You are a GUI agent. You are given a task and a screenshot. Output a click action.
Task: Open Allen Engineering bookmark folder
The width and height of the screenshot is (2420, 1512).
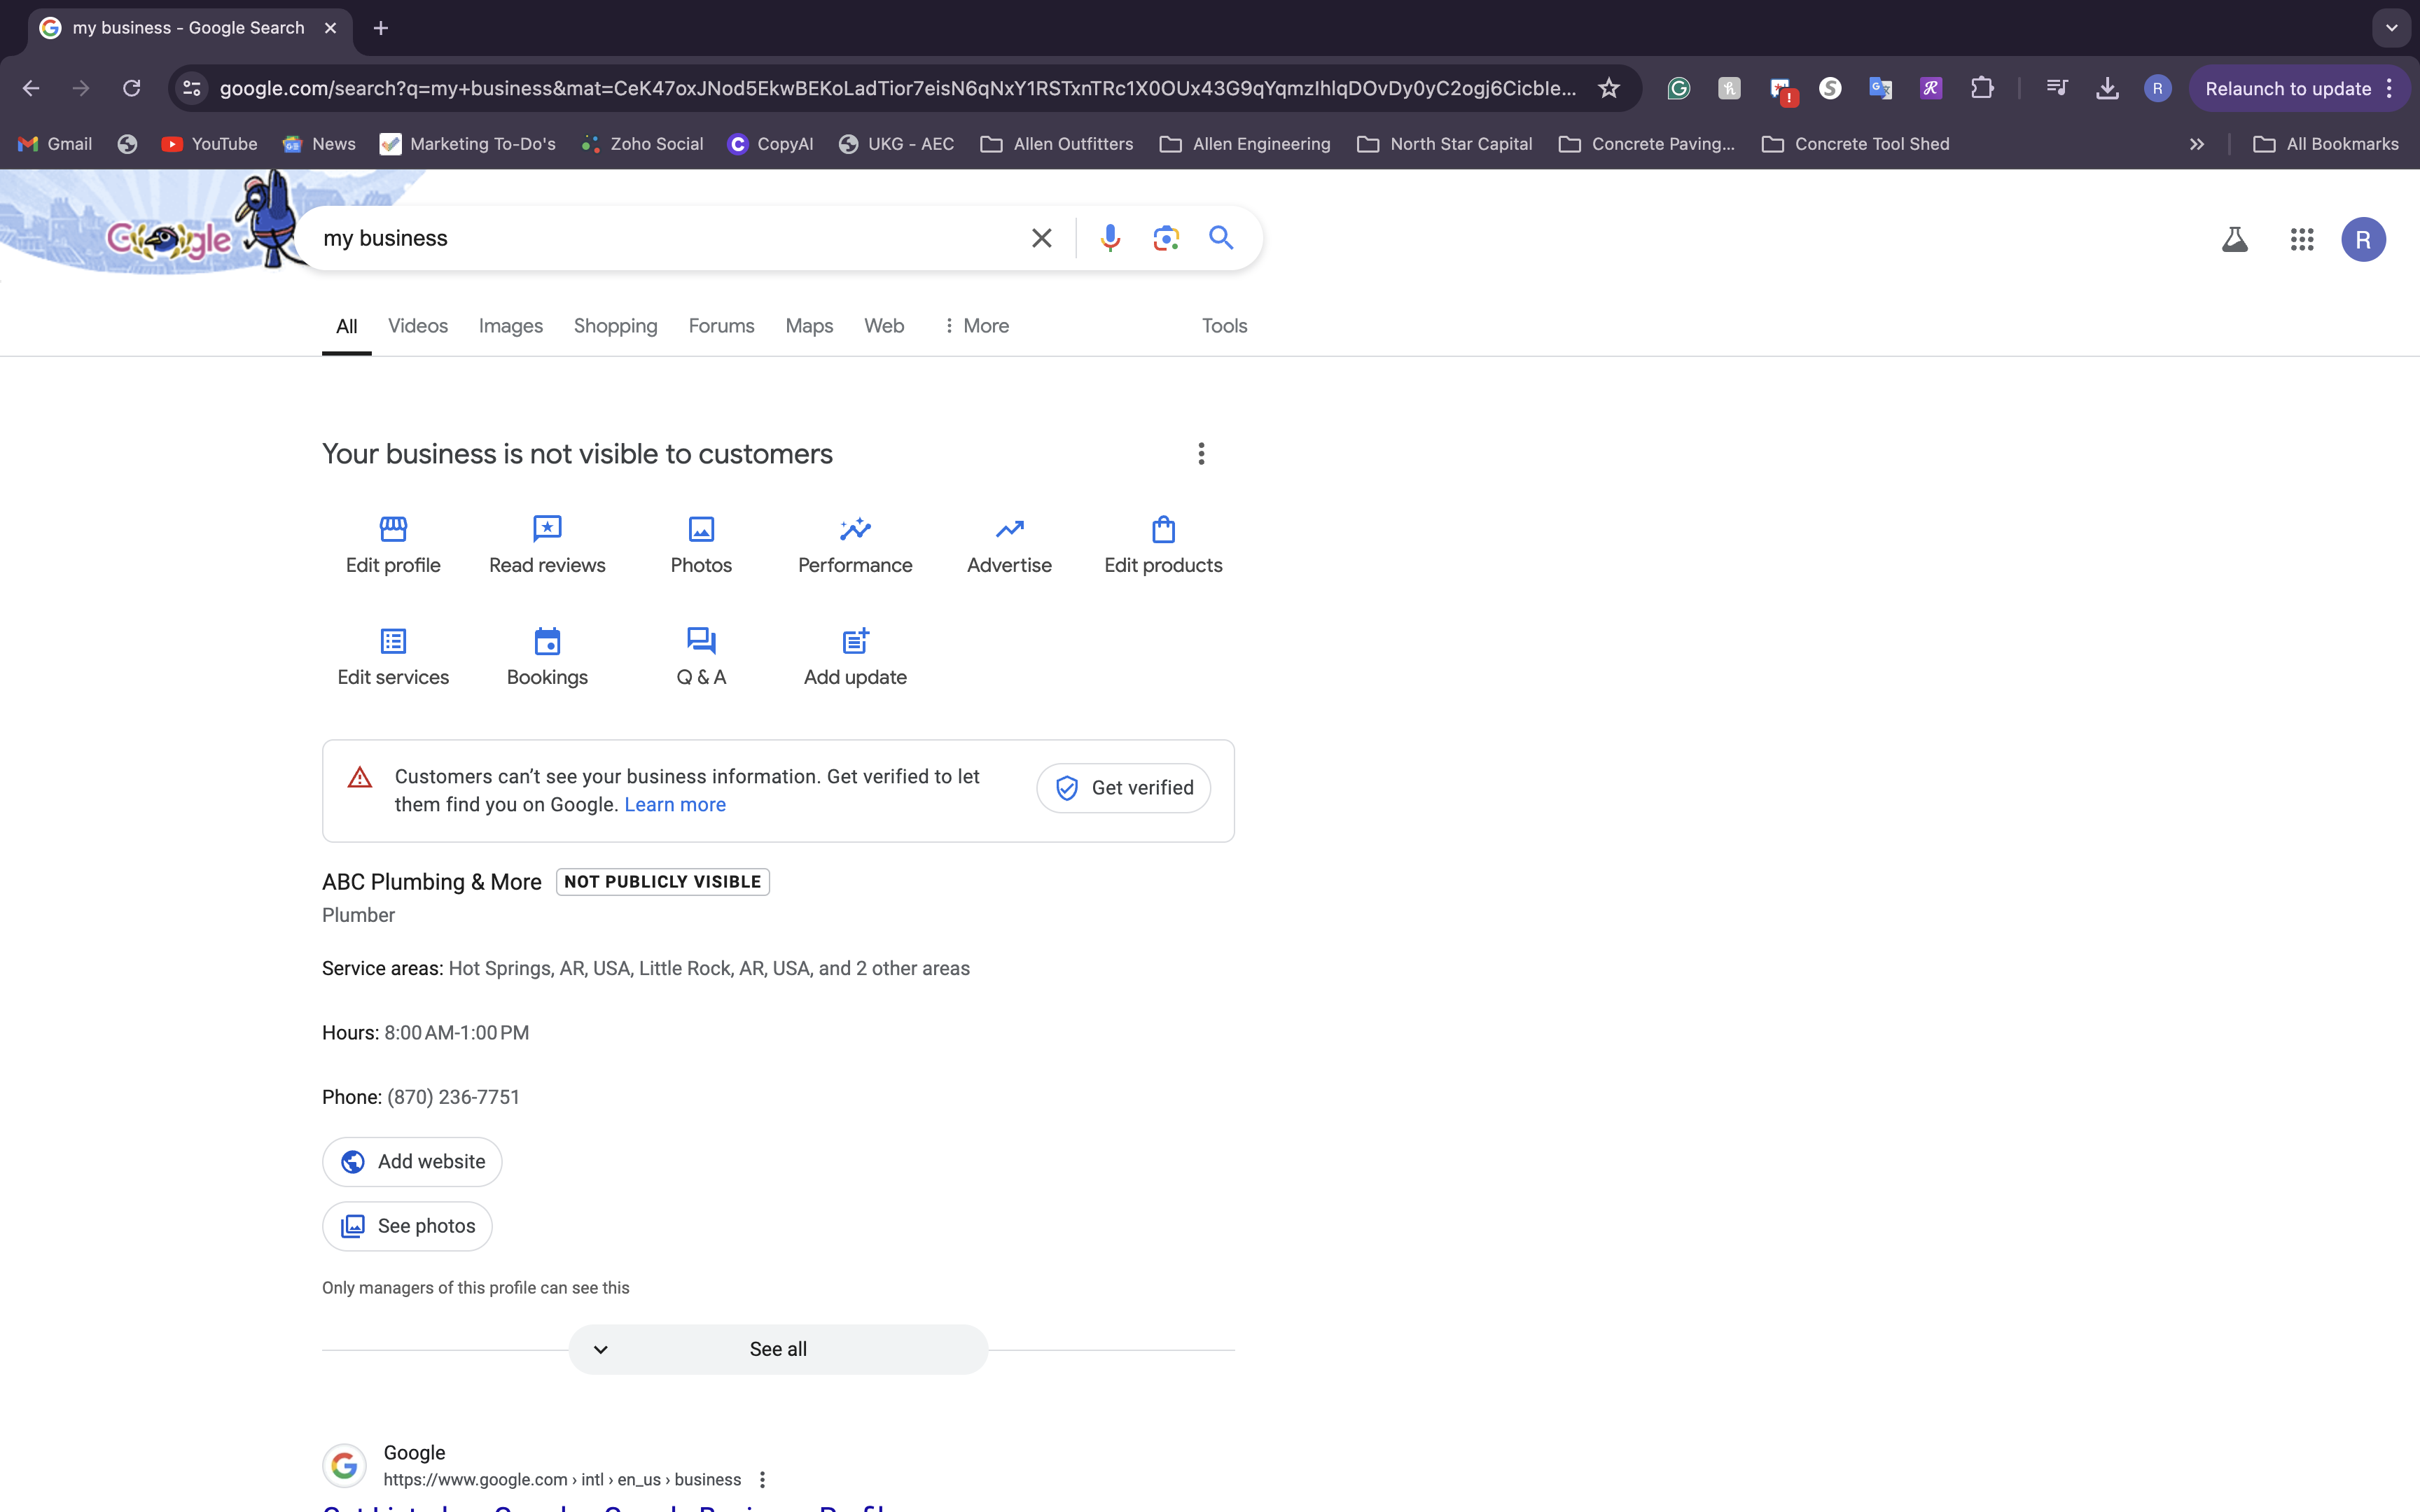(x=1244, y=144)
